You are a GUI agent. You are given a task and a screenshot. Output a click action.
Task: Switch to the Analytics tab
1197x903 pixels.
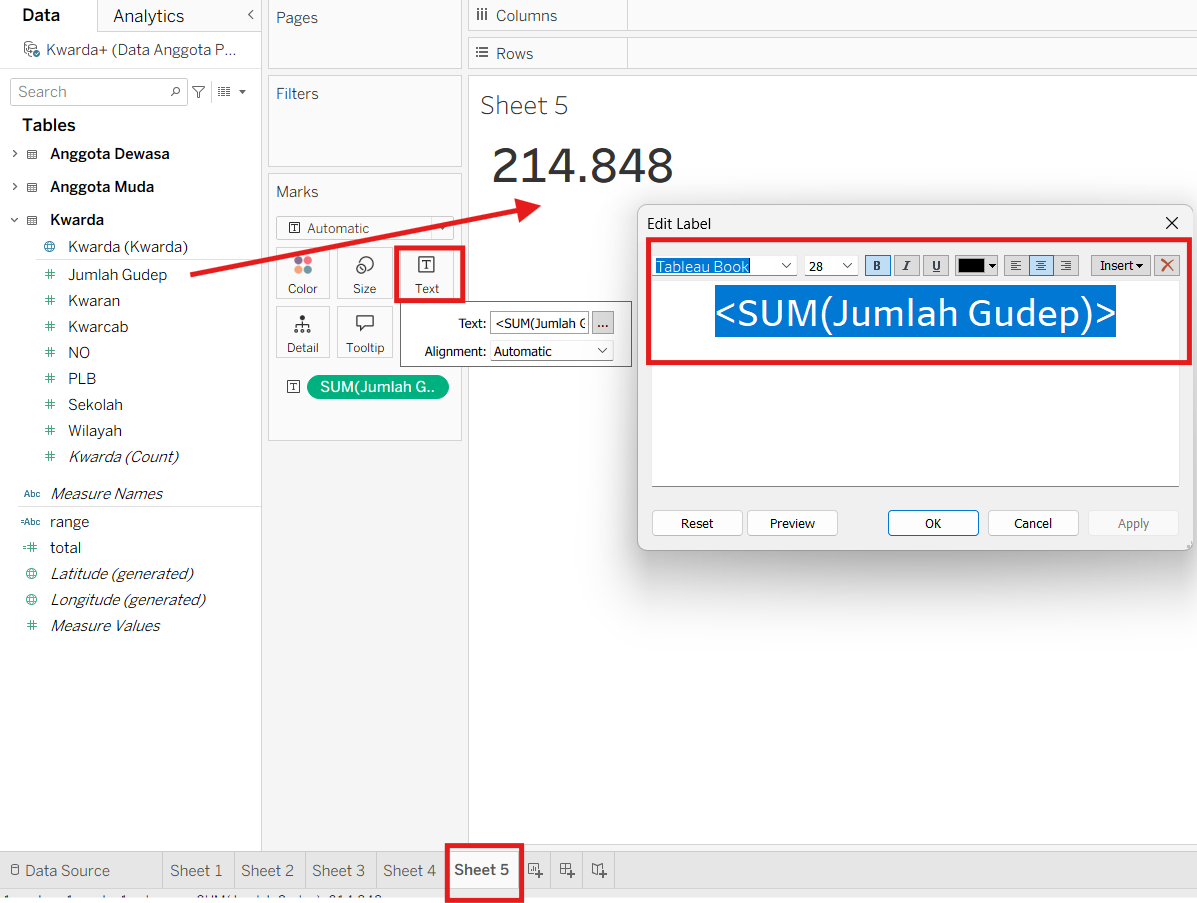pos(148,16)
